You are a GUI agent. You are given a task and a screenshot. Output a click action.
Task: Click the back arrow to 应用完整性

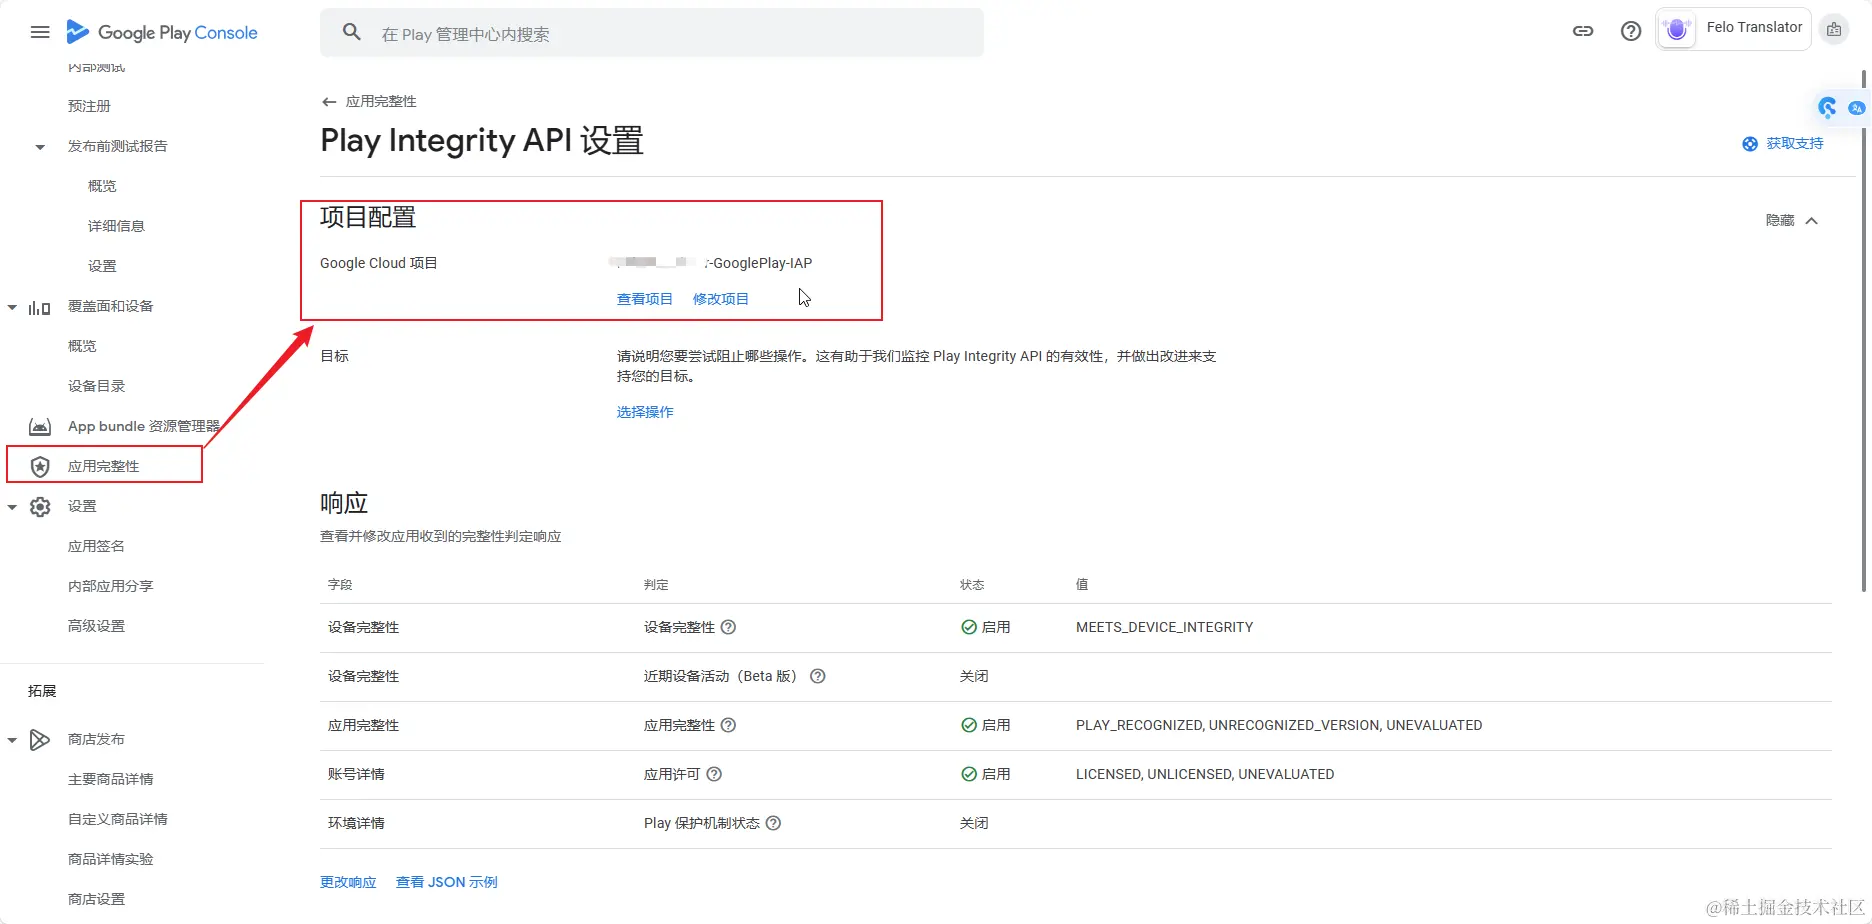tap(329, 102)
